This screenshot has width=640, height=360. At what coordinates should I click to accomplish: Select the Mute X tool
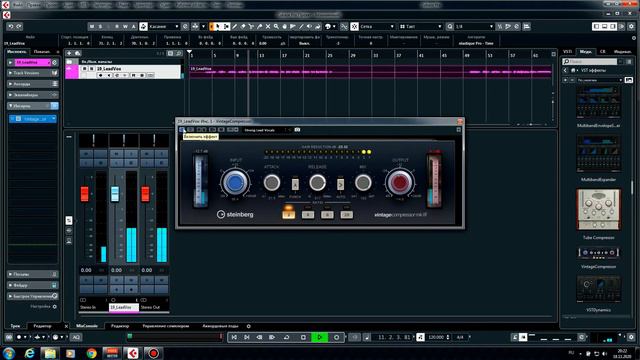pos(268,27)
